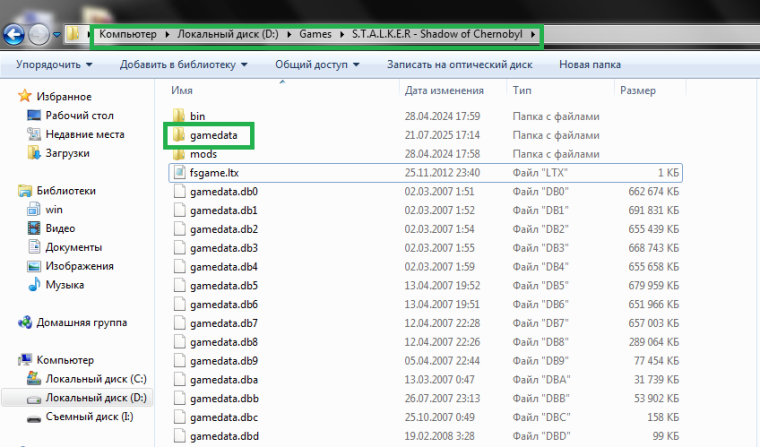Expand the arrow after Компьютер breadcrumb
The height and width of the screenshot is (447, 760).
[167, 34]
